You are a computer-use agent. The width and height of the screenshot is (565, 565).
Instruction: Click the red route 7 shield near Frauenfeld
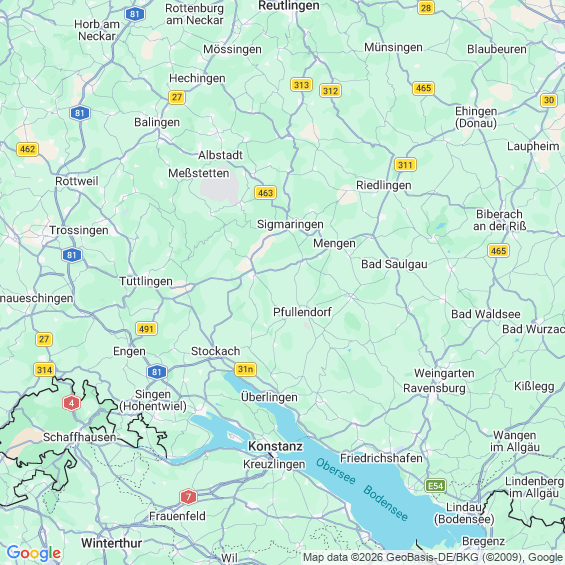click(188, 497)
